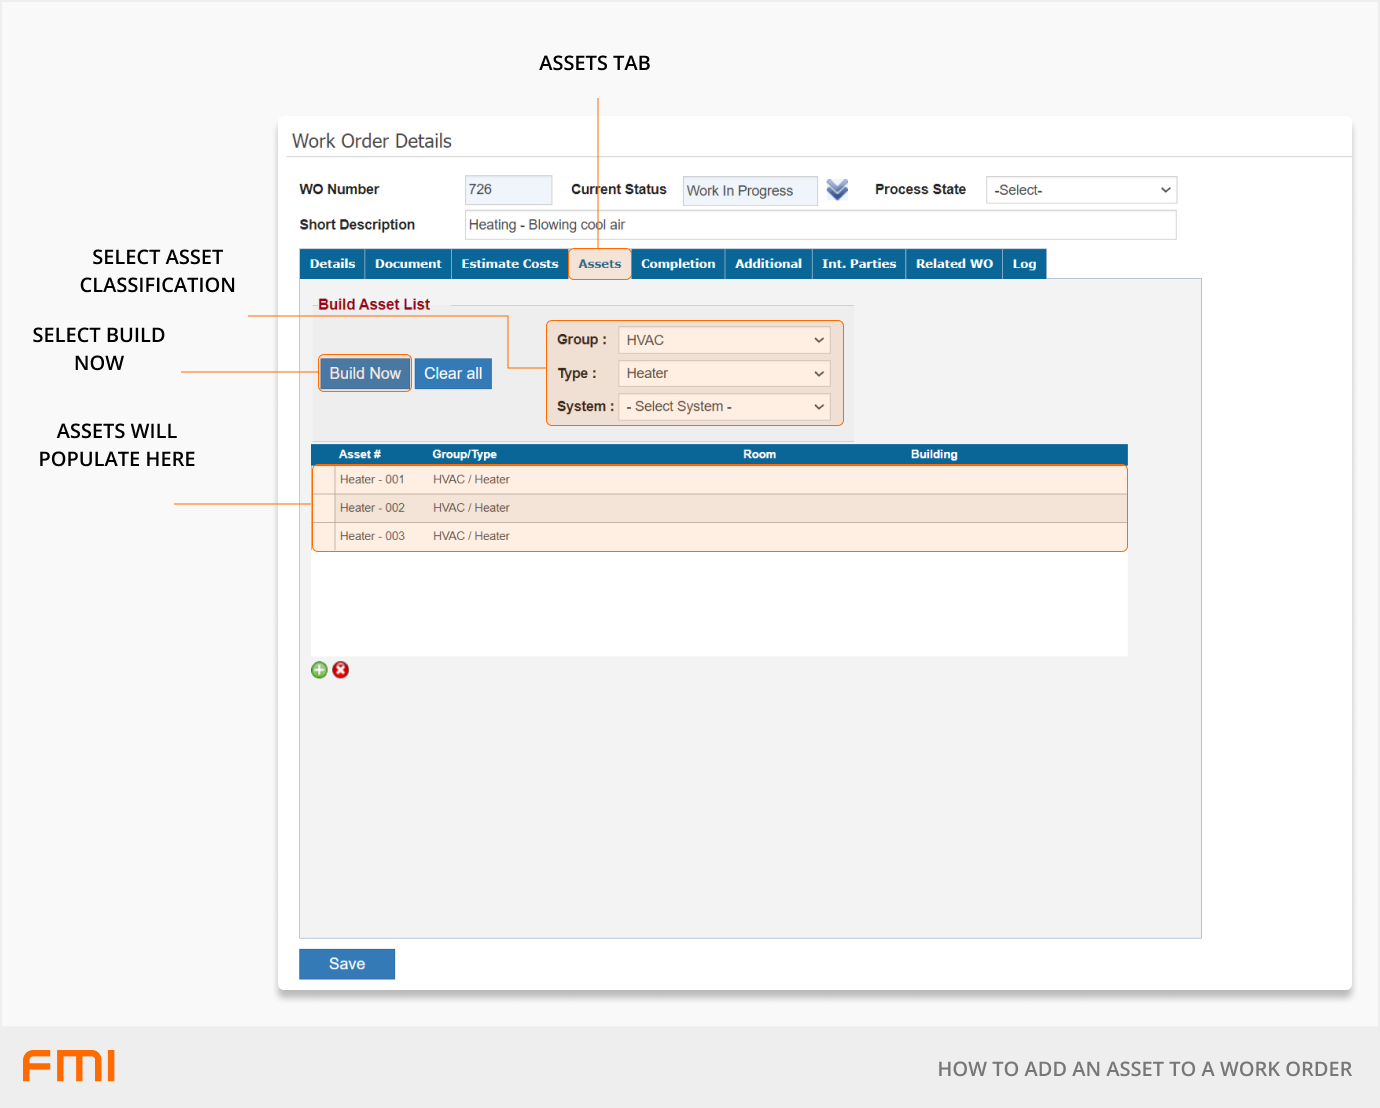
Task: Click the blue double-chevron status icon
Action: tap(837, 189)
